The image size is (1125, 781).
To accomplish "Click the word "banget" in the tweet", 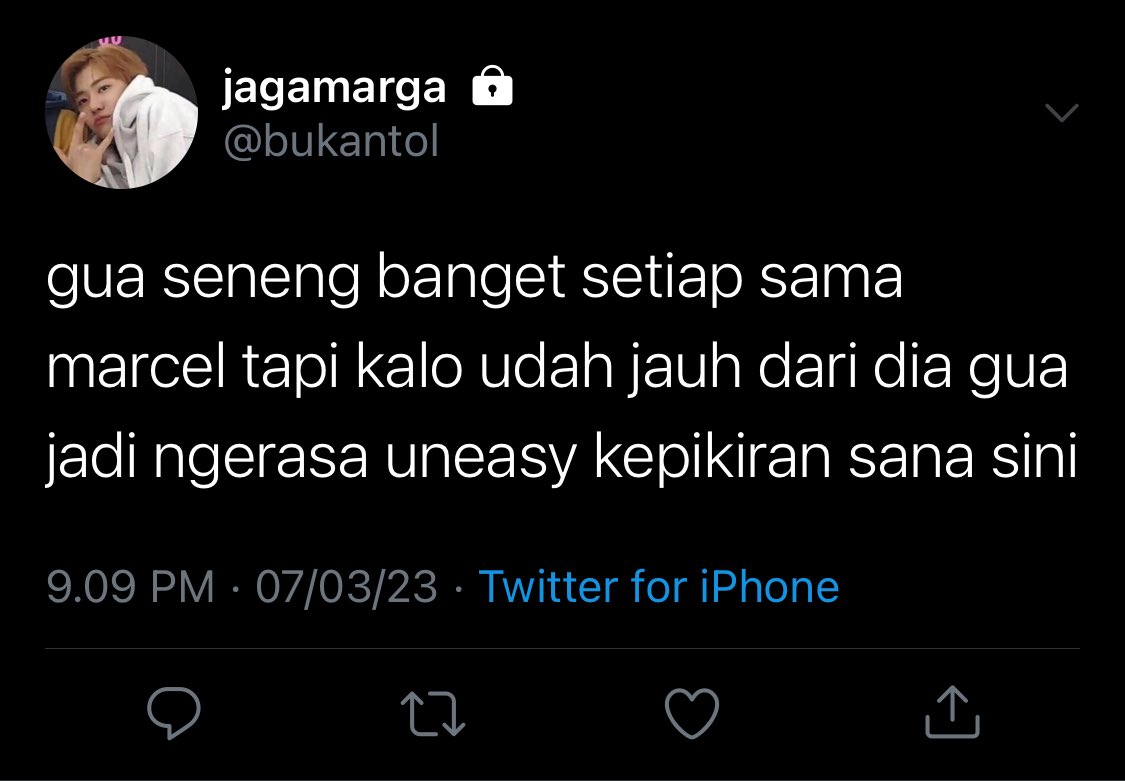I will tap(471, 280).
